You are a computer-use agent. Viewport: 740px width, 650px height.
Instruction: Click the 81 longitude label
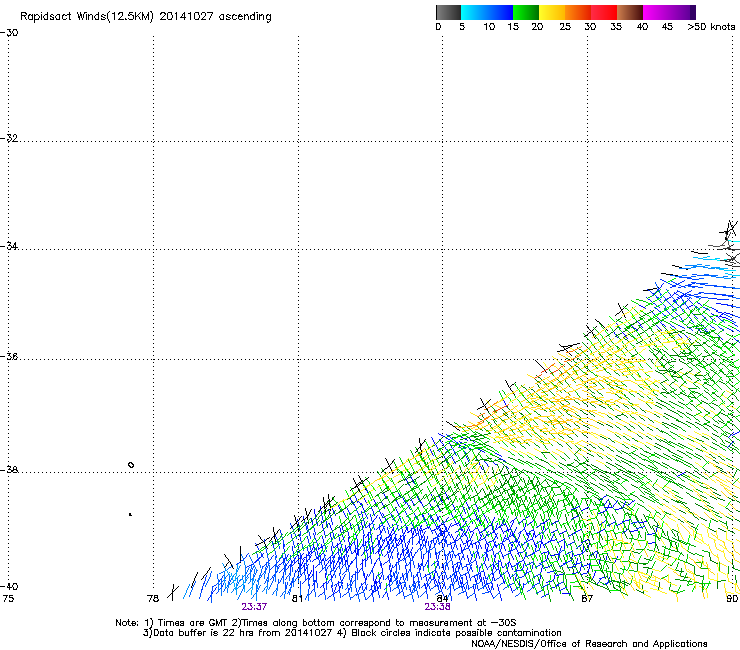tap(297, 599)
